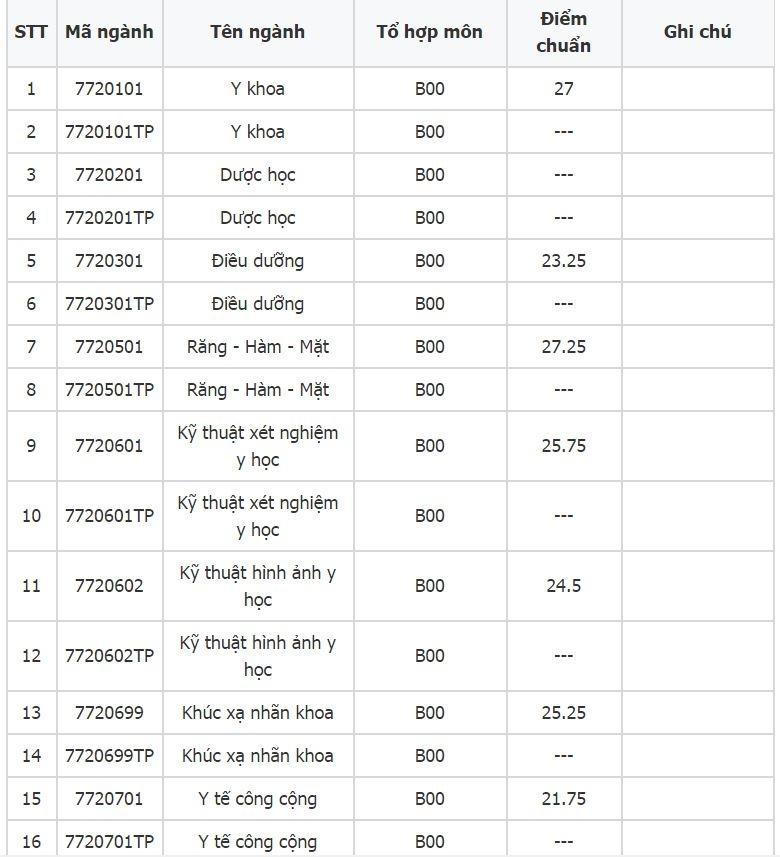Click the score 24.5 cell

pyautogui.click(x=563, y=586)
